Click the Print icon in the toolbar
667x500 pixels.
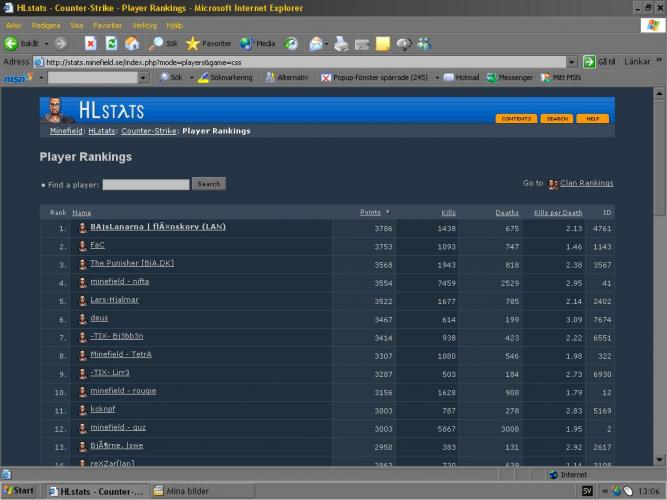341,44
